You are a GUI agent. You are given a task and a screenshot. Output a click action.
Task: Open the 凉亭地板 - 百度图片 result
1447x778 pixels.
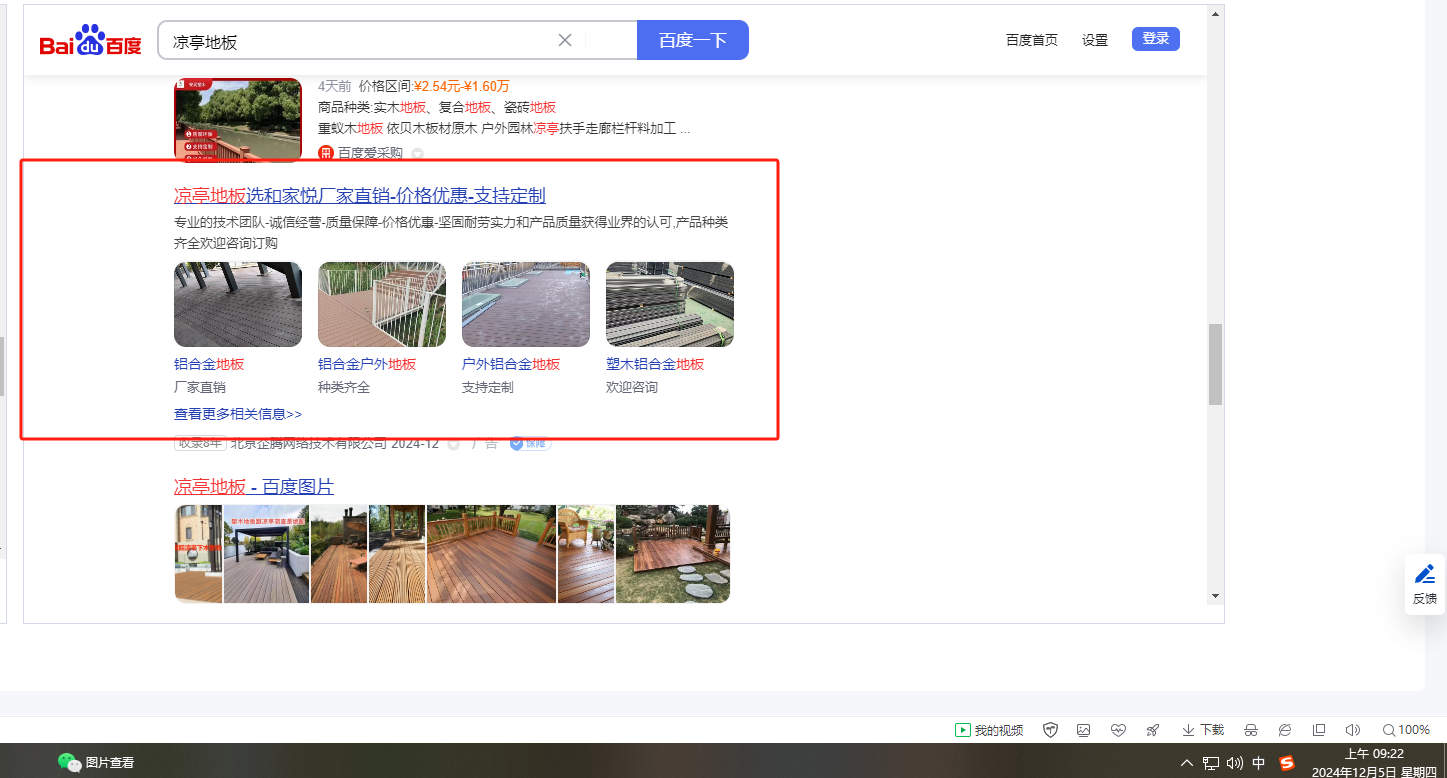click(x=254, y=487)
